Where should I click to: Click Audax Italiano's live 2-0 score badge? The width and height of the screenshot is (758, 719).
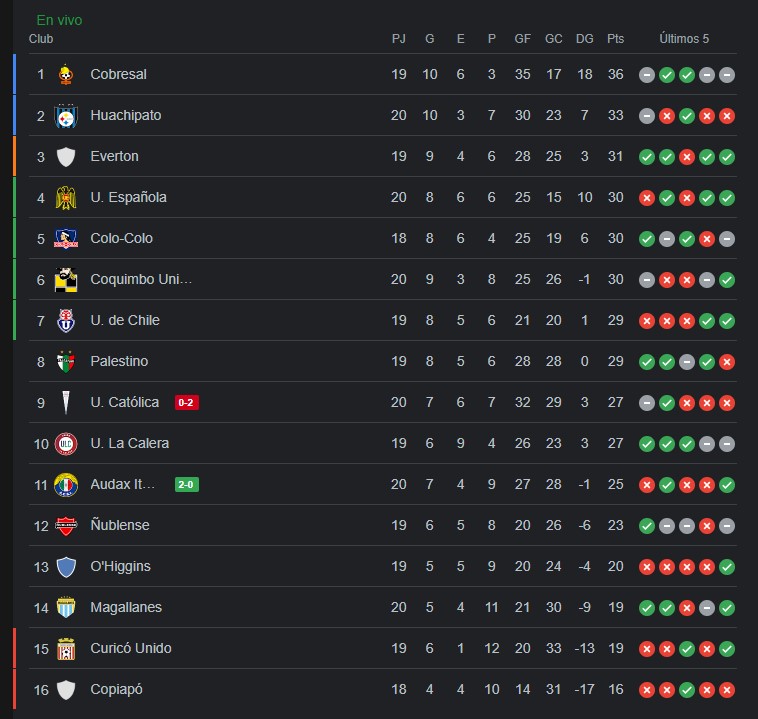coord(187,484)
